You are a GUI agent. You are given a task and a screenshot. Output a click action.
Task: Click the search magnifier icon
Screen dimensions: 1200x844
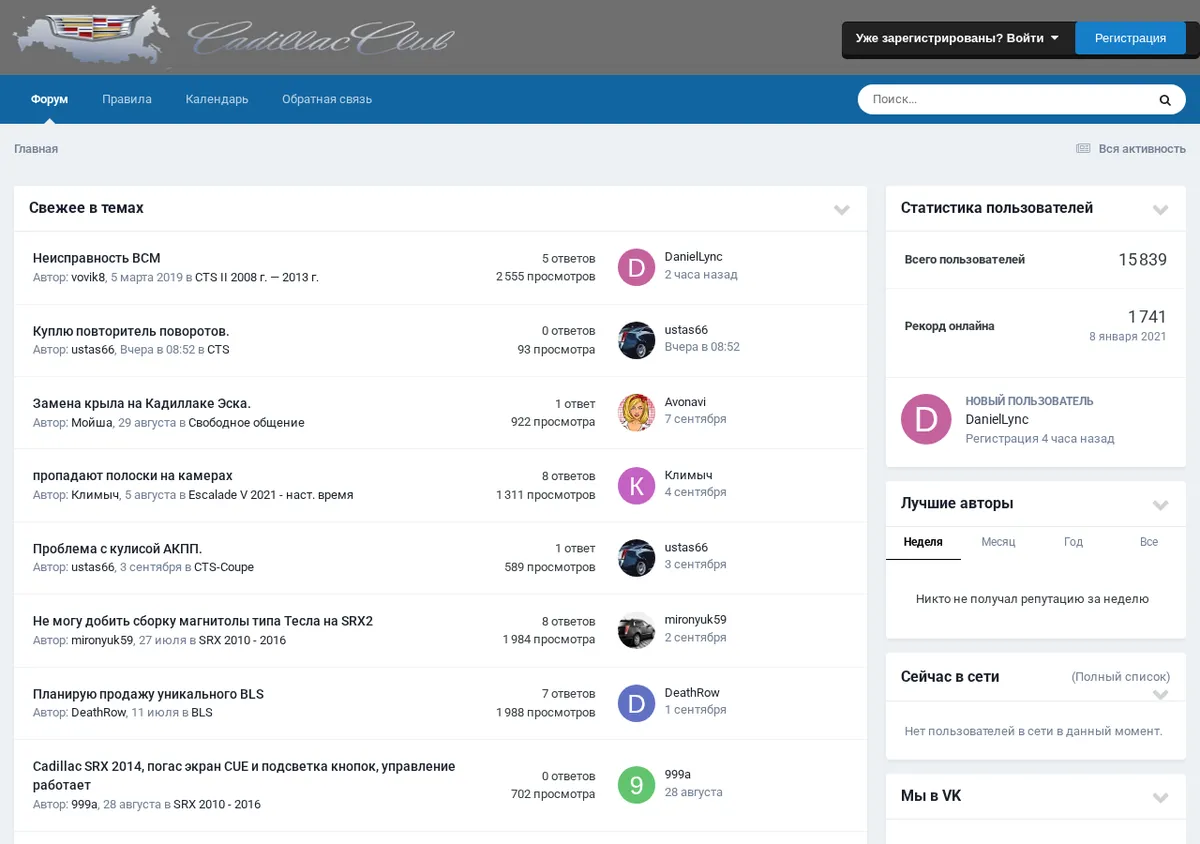point(1164,100)
